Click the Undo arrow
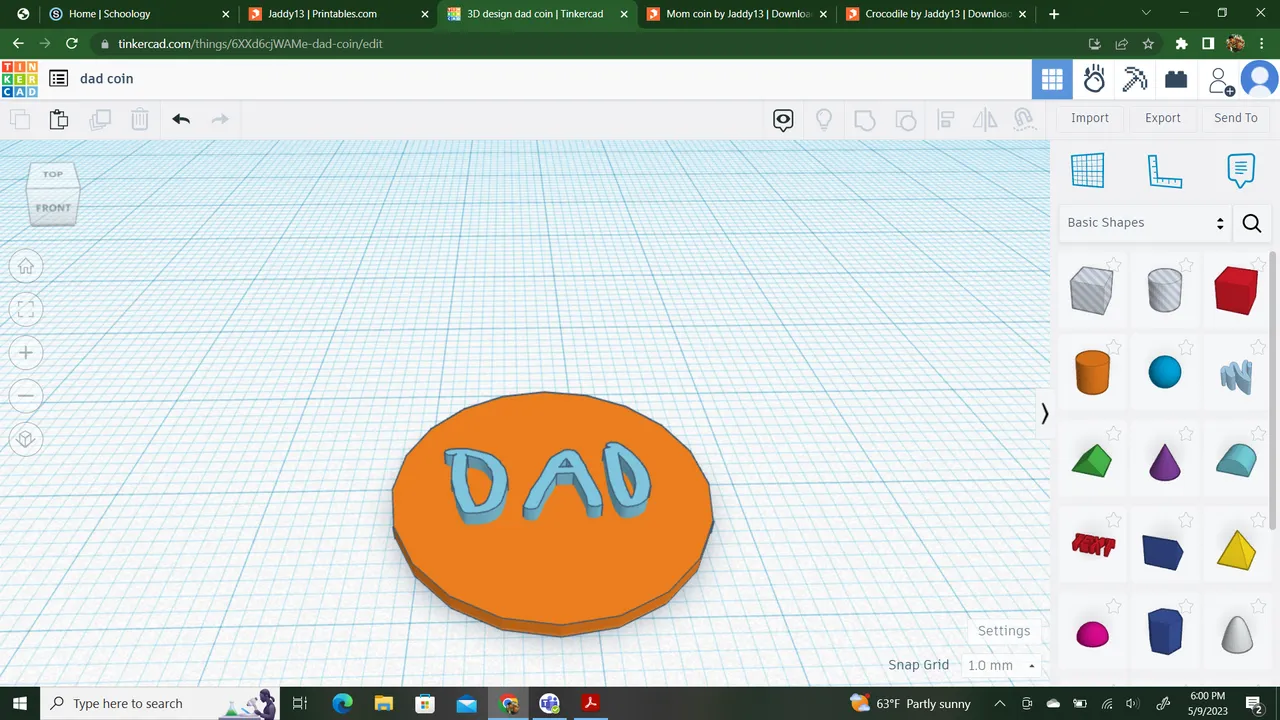Screen dimensions: 1280x720 pos(180,119)
